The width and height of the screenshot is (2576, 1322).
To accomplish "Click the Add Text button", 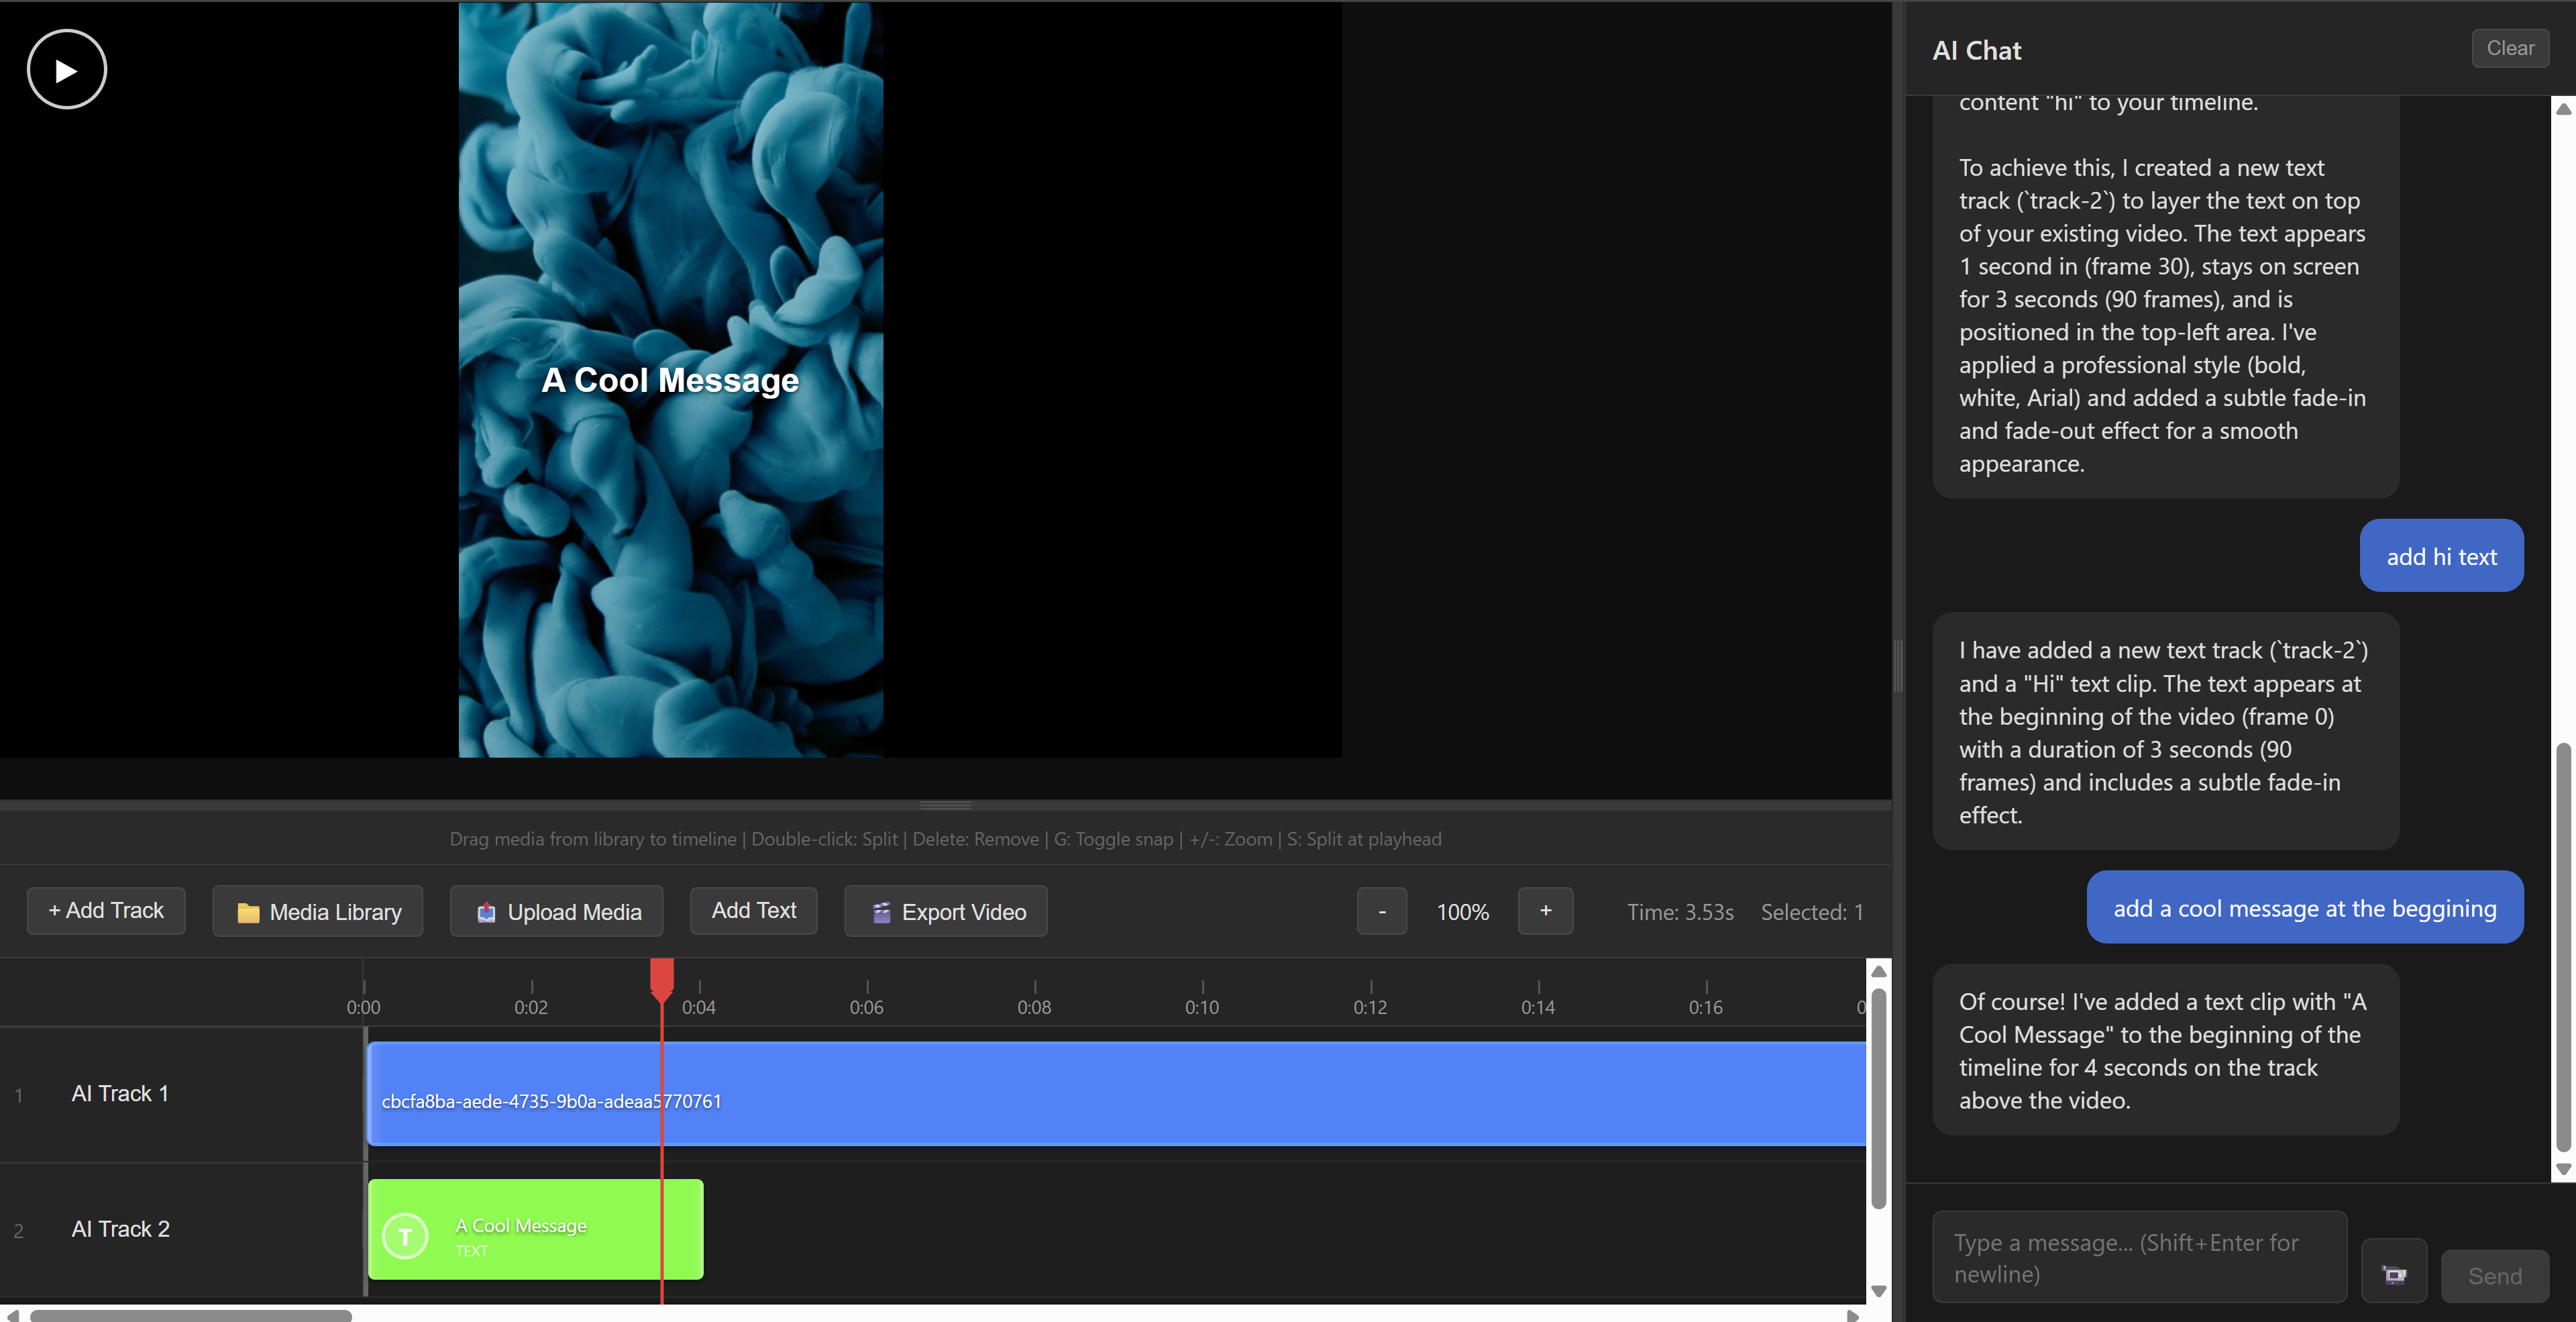I will click(x=753, y=911).
